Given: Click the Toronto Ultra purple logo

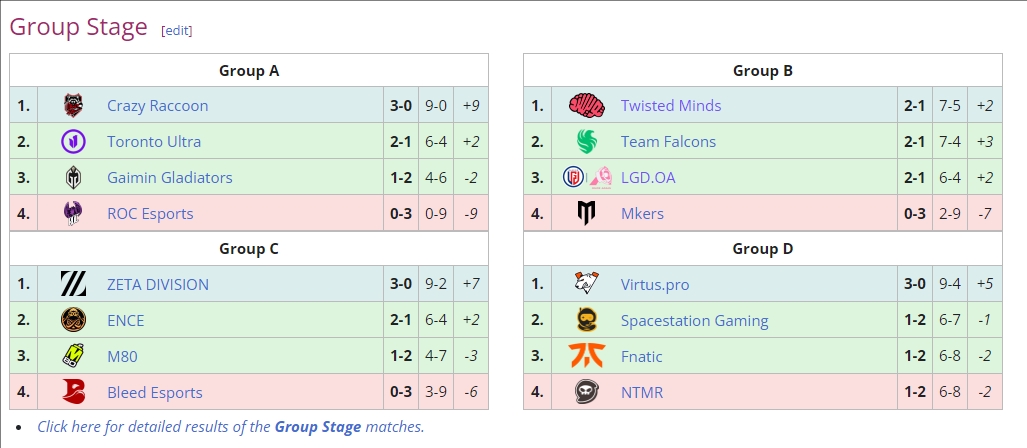Looking at the screenshot, I should 73,141.
